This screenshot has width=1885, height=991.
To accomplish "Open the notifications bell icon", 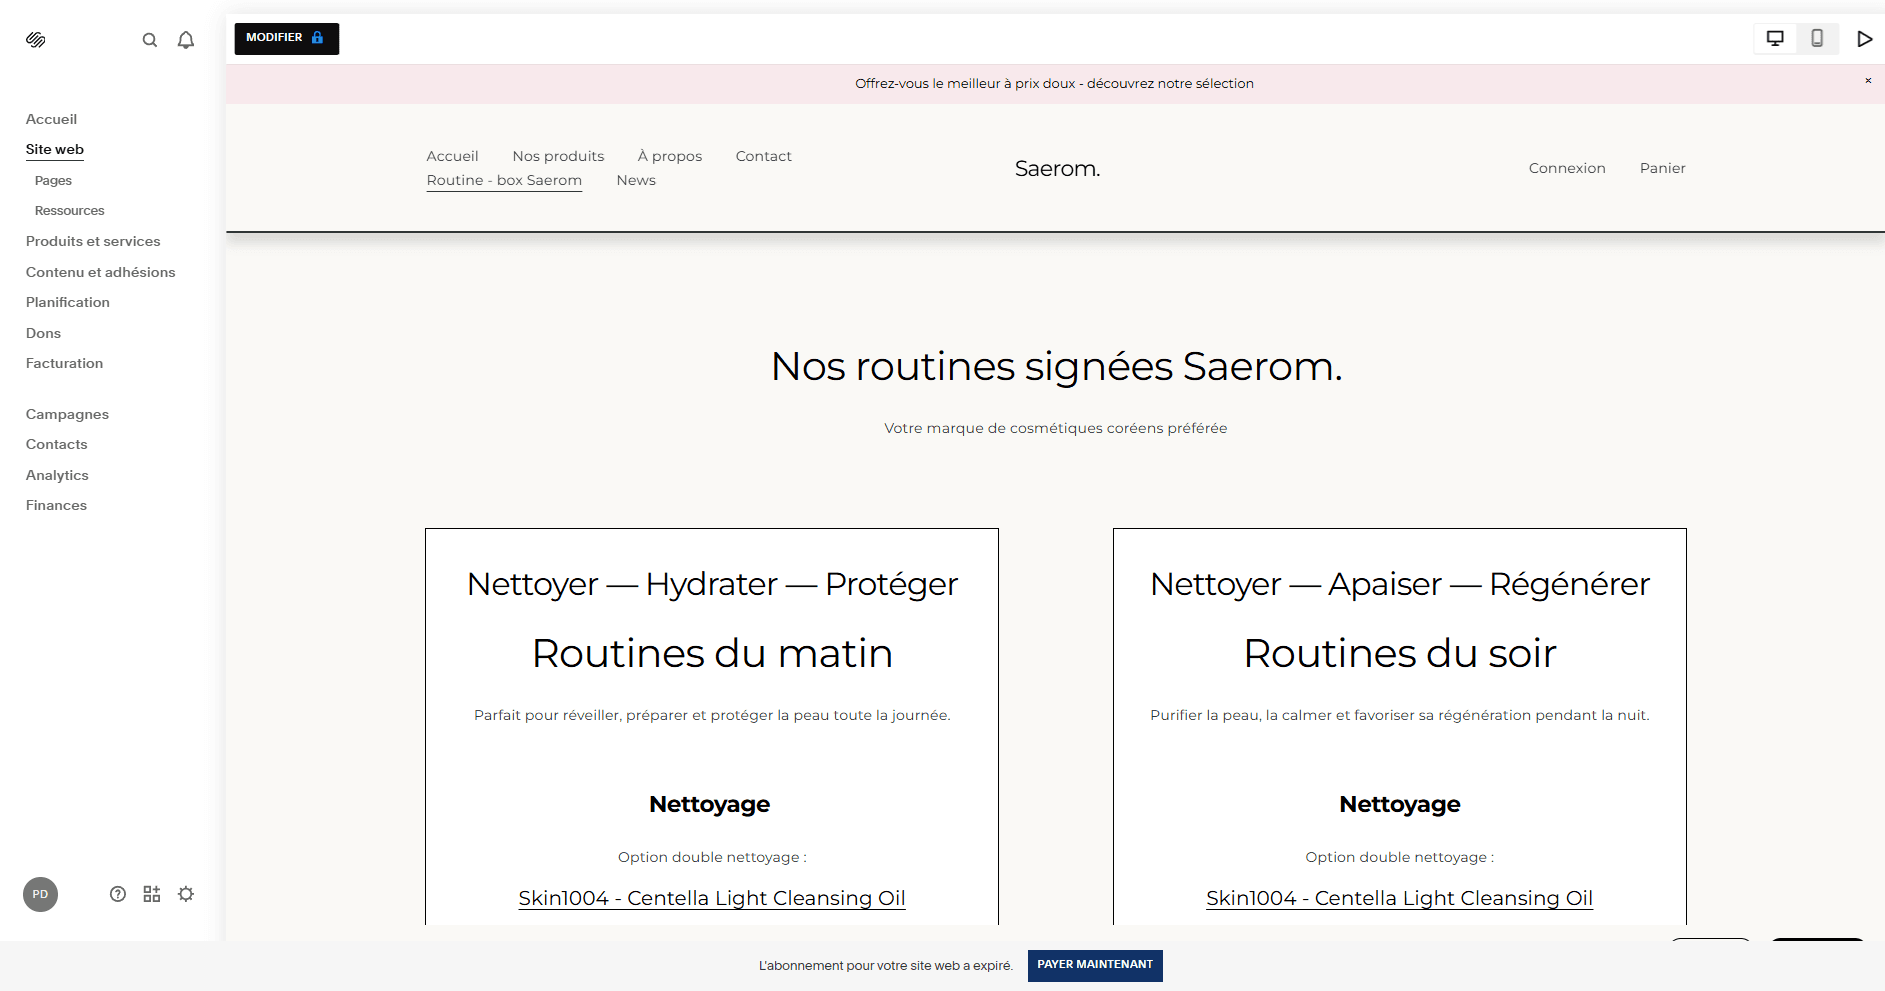I will [186, 40].
